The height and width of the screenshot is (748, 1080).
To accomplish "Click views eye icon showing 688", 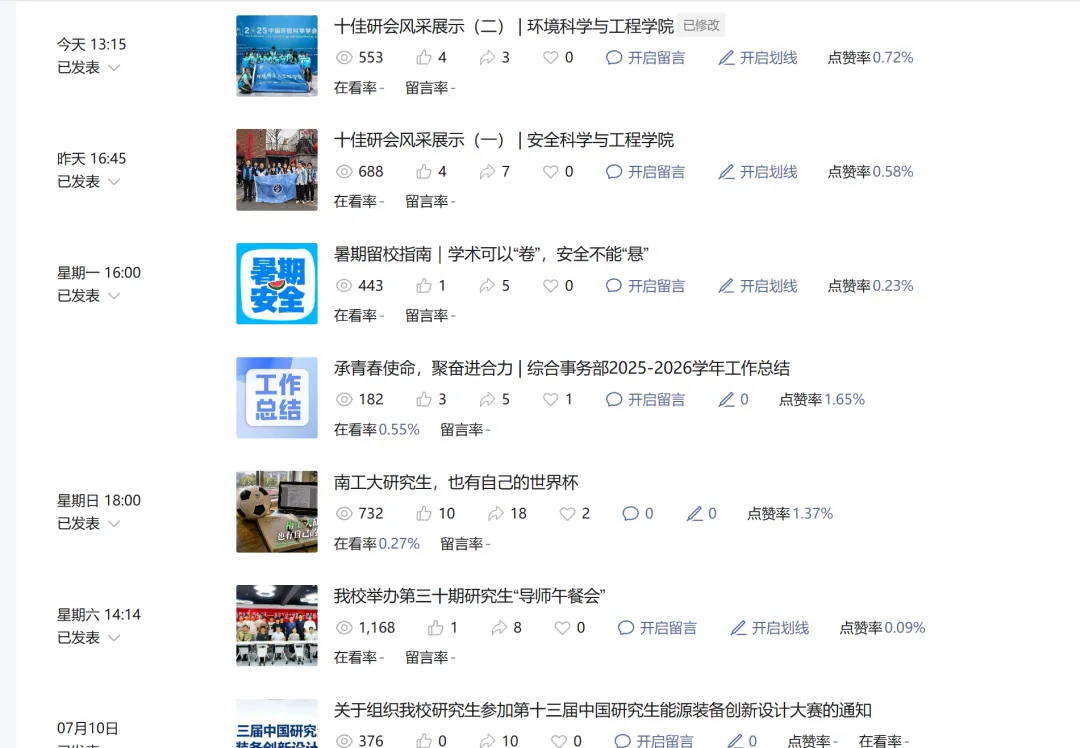I will [x=344, y=172].
